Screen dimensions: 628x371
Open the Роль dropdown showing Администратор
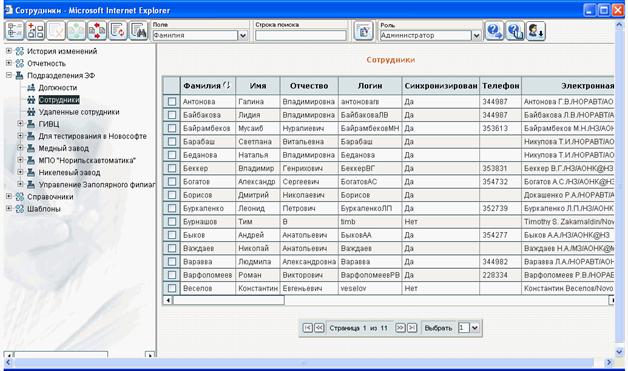coord(476,35)
